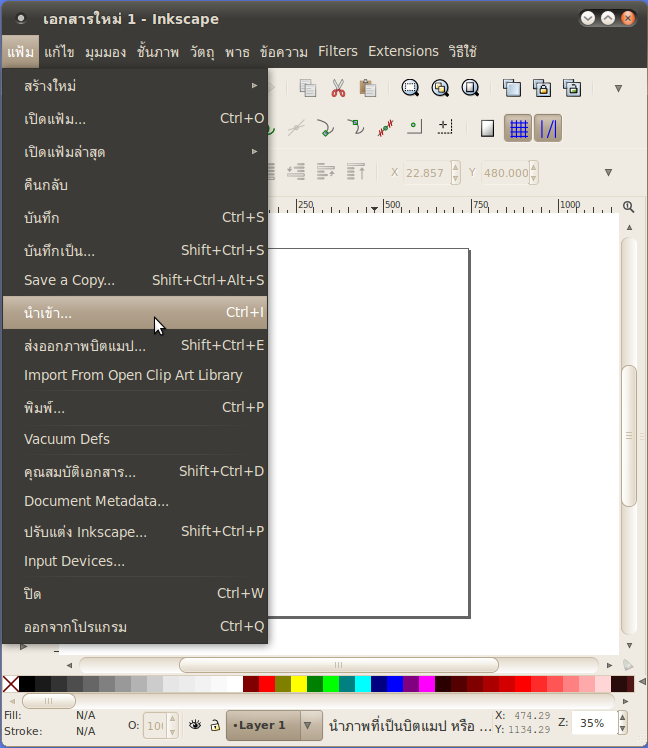Open the ข้อความ menu

tap(283, 51)
